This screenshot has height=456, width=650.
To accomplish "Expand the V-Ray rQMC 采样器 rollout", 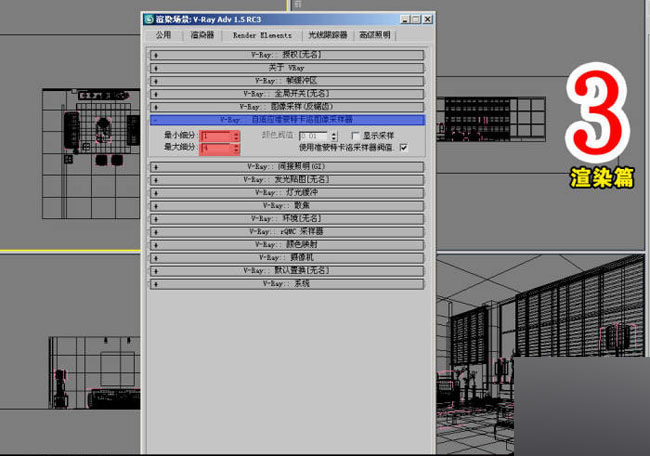I will click(x=287, y=232).
